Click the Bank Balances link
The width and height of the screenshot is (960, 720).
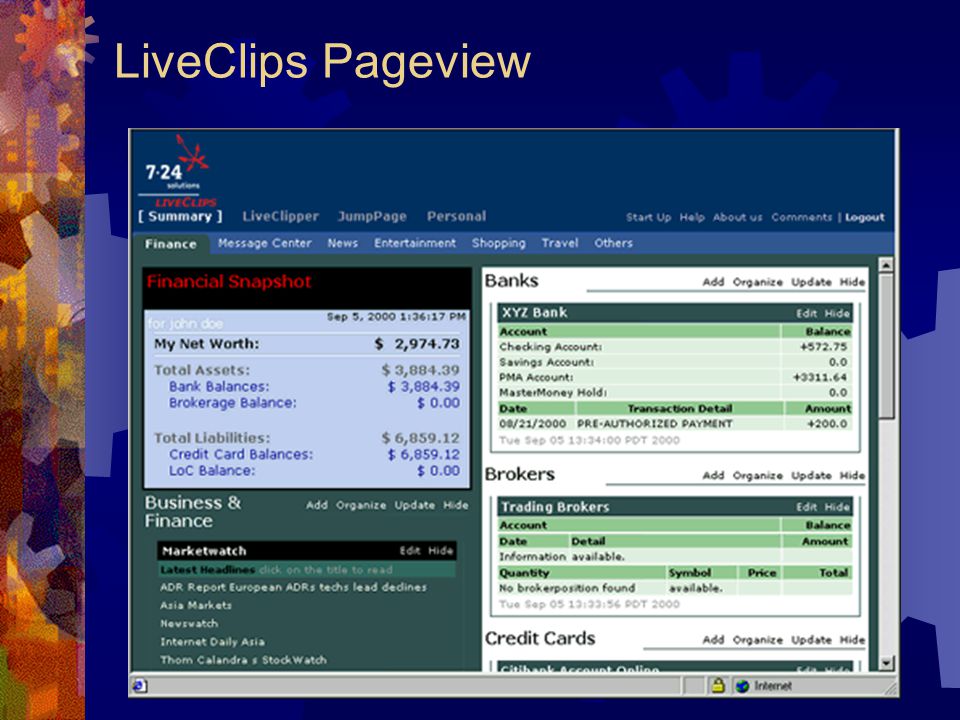[219, 387]
